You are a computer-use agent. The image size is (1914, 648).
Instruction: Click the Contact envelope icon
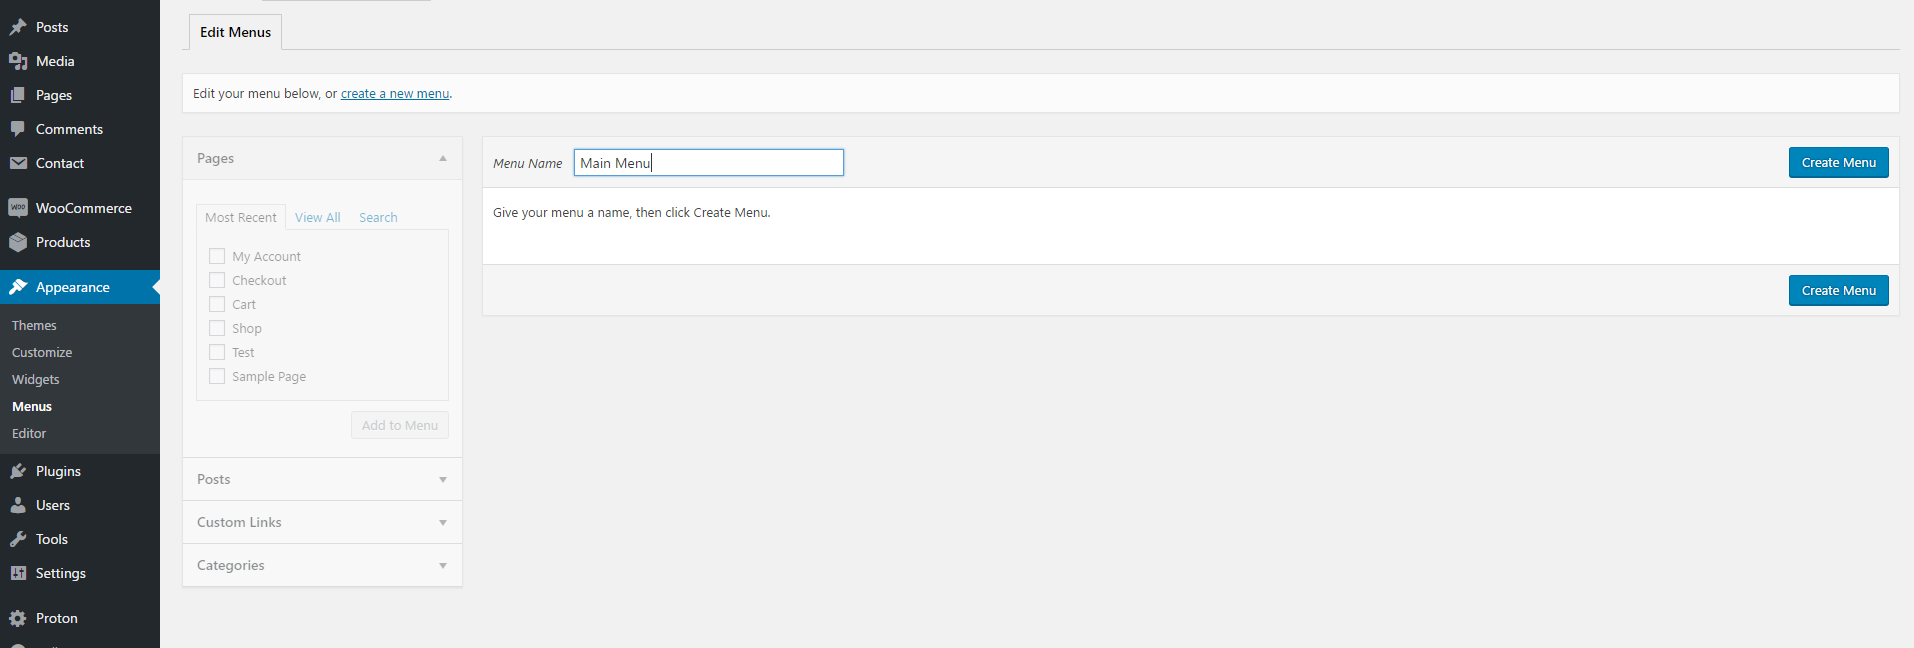[18, 163]
